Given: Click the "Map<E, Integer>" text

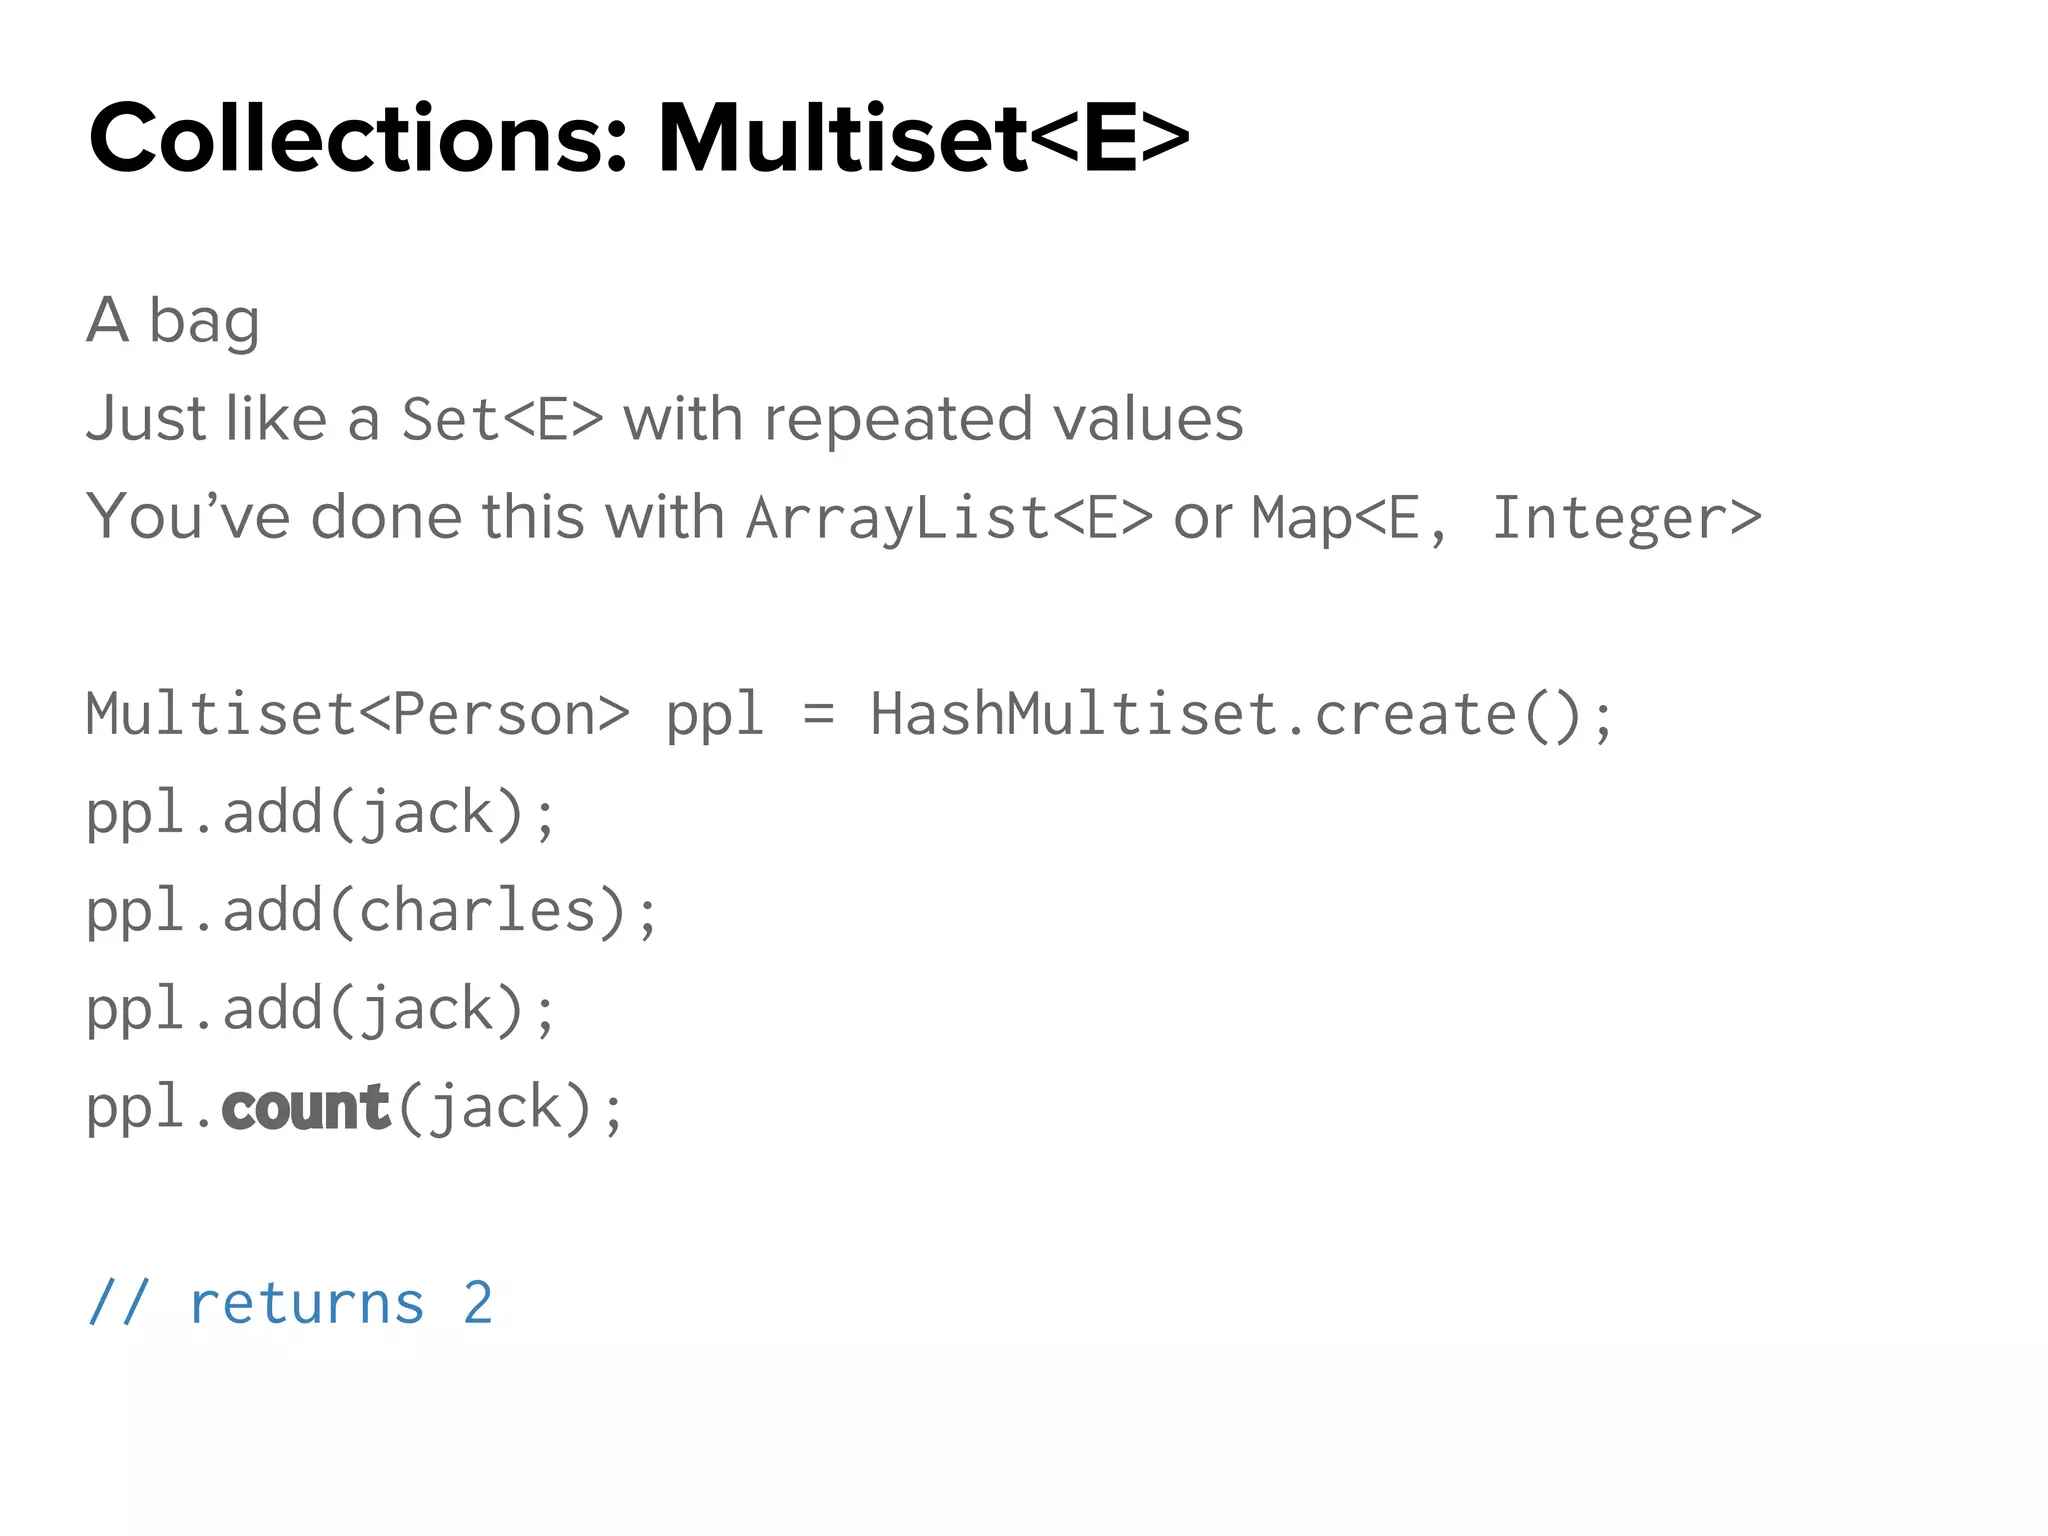Looking at the screenshot, I should pyautogui.click(x=1506, y=518).
